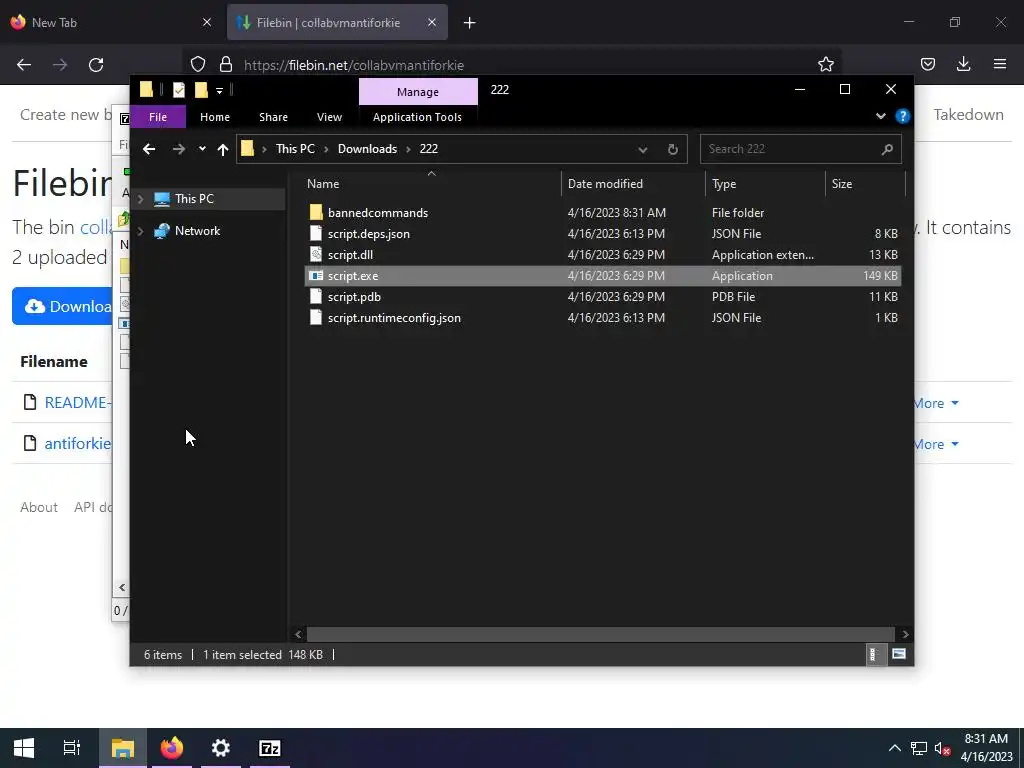
Task: Open a new Firefox tab
Action: (x=469, y=23)
